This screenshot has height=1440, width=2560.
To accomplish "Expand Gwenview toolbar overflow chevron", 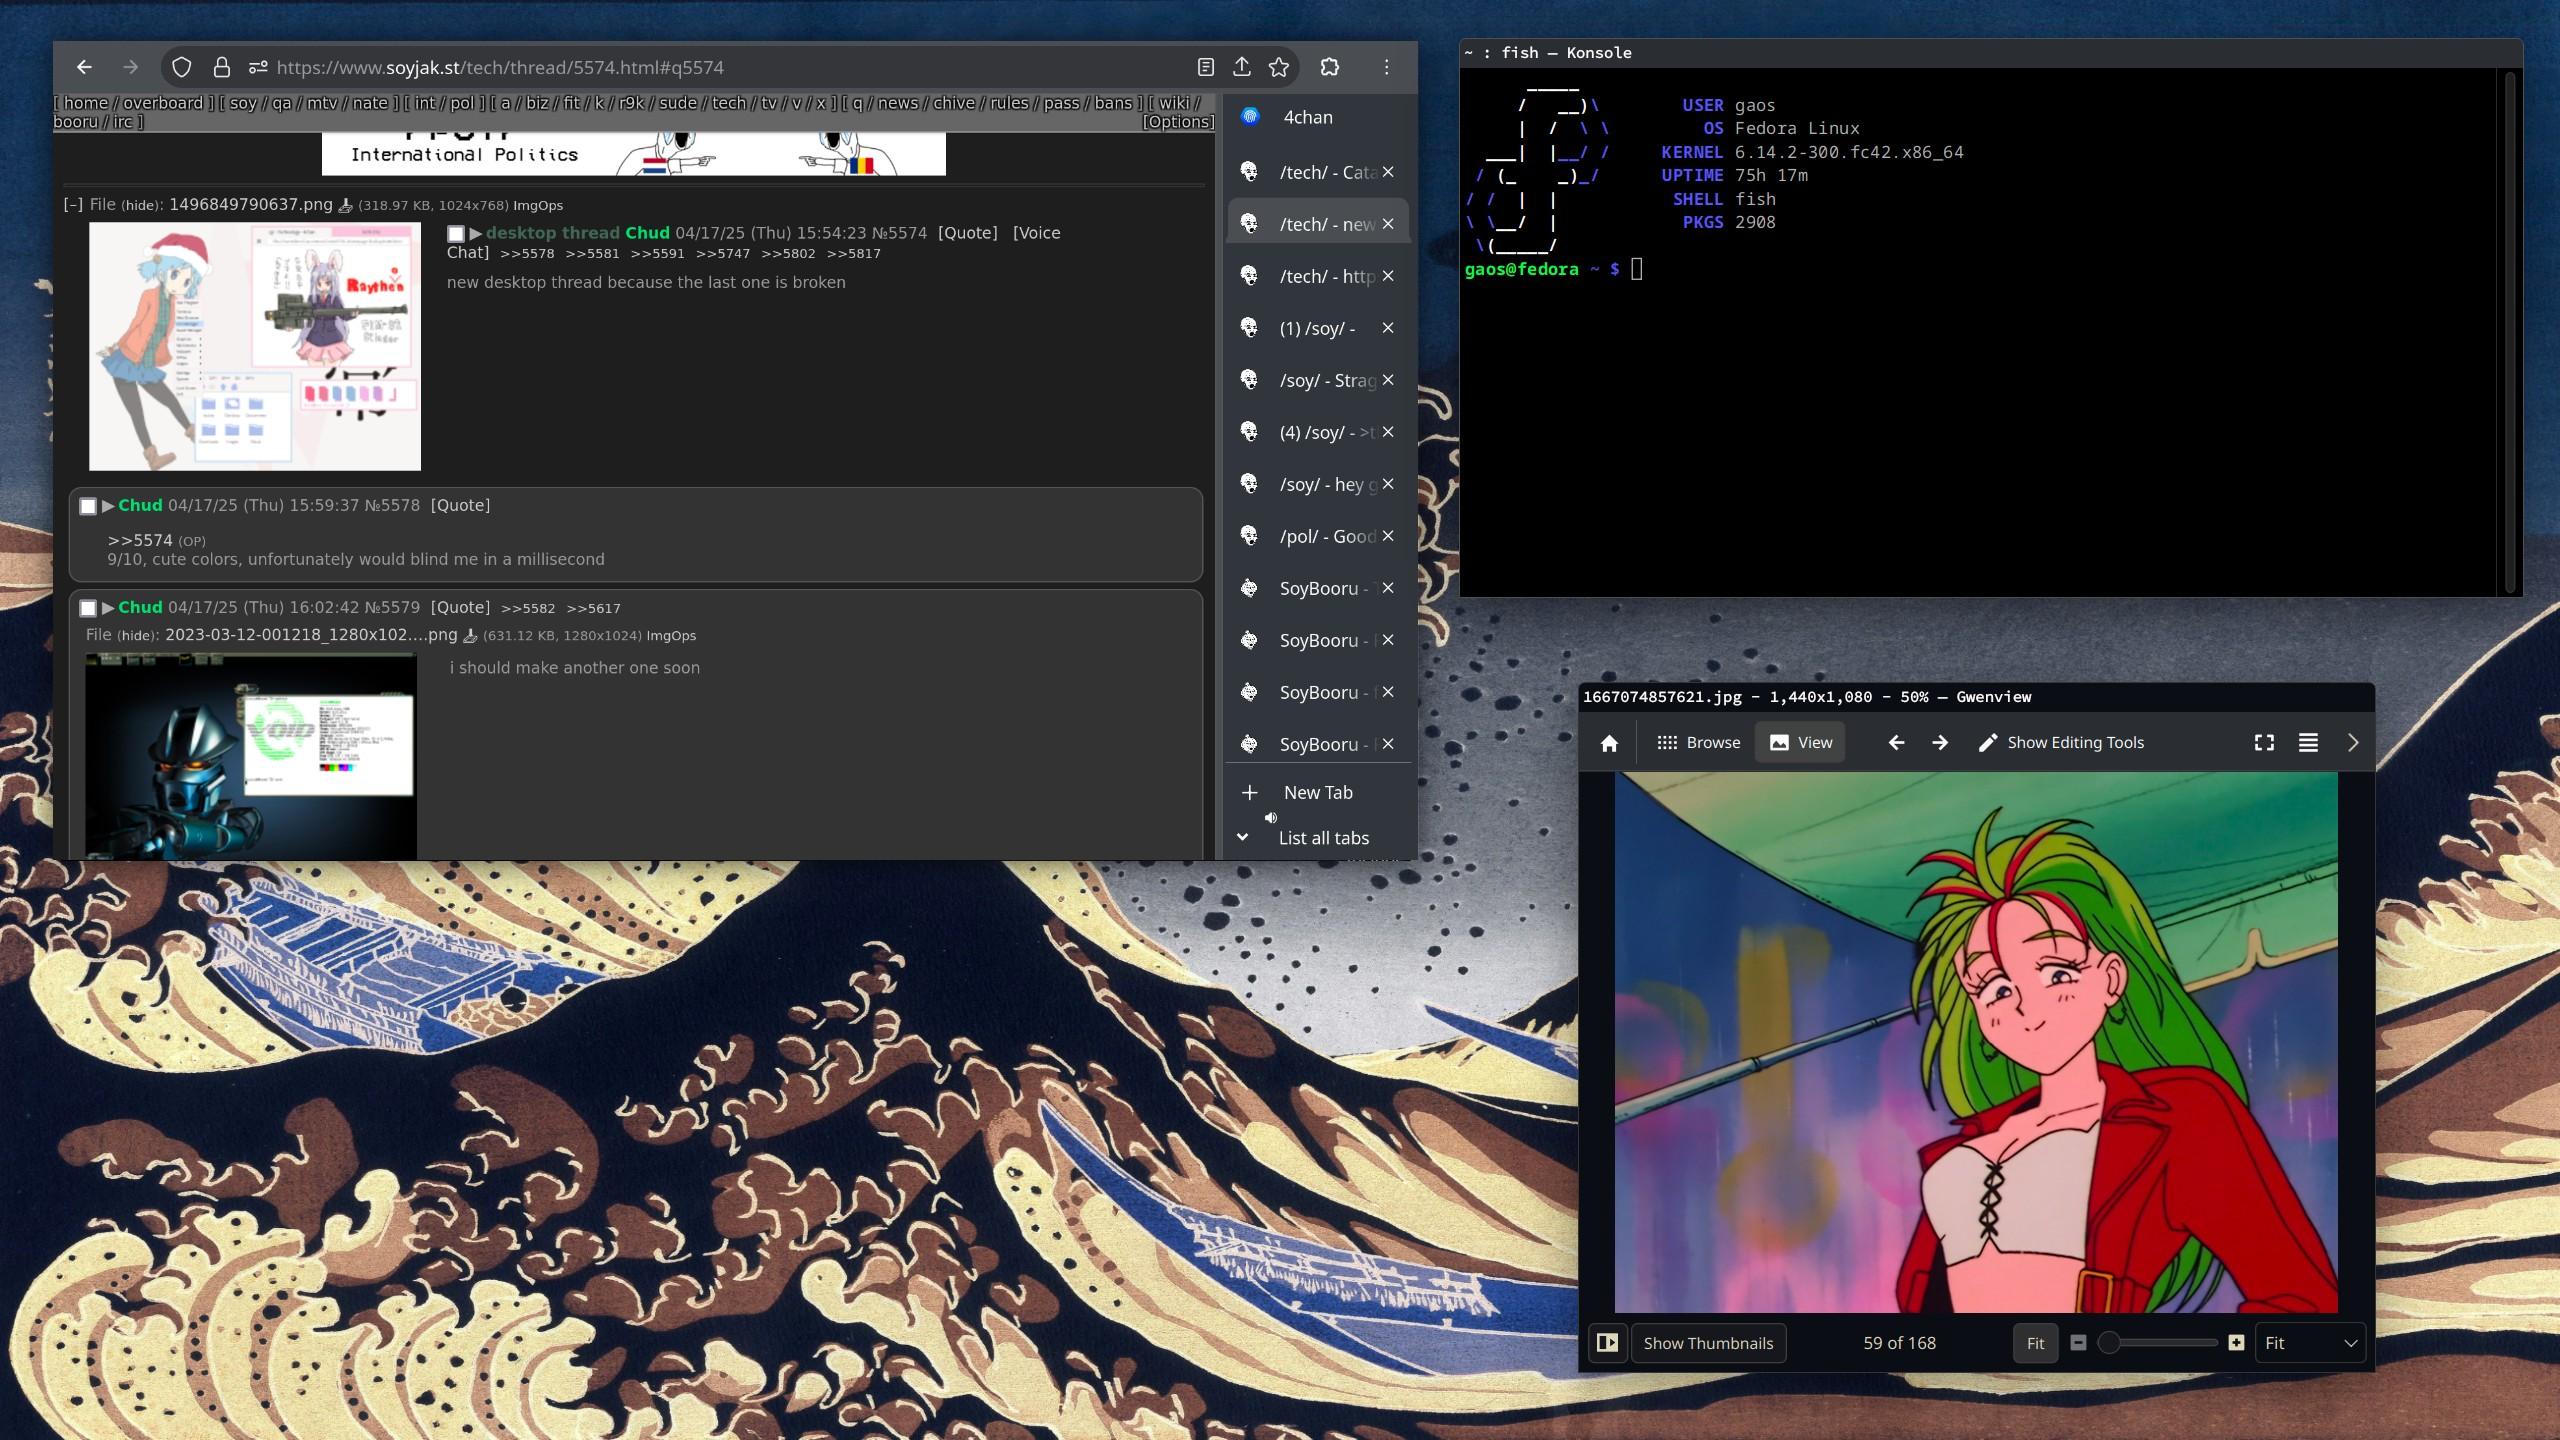I will pyautogui.click(x=2352, y=743).
